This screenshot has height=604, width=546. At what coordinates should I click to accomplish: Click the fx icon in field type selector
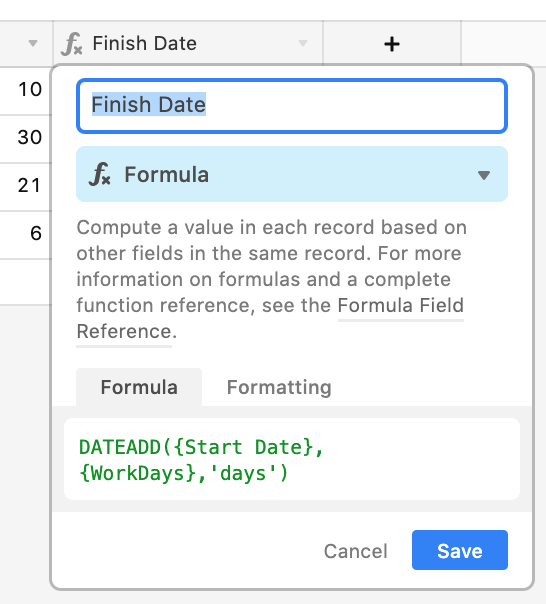pos(100,174)
